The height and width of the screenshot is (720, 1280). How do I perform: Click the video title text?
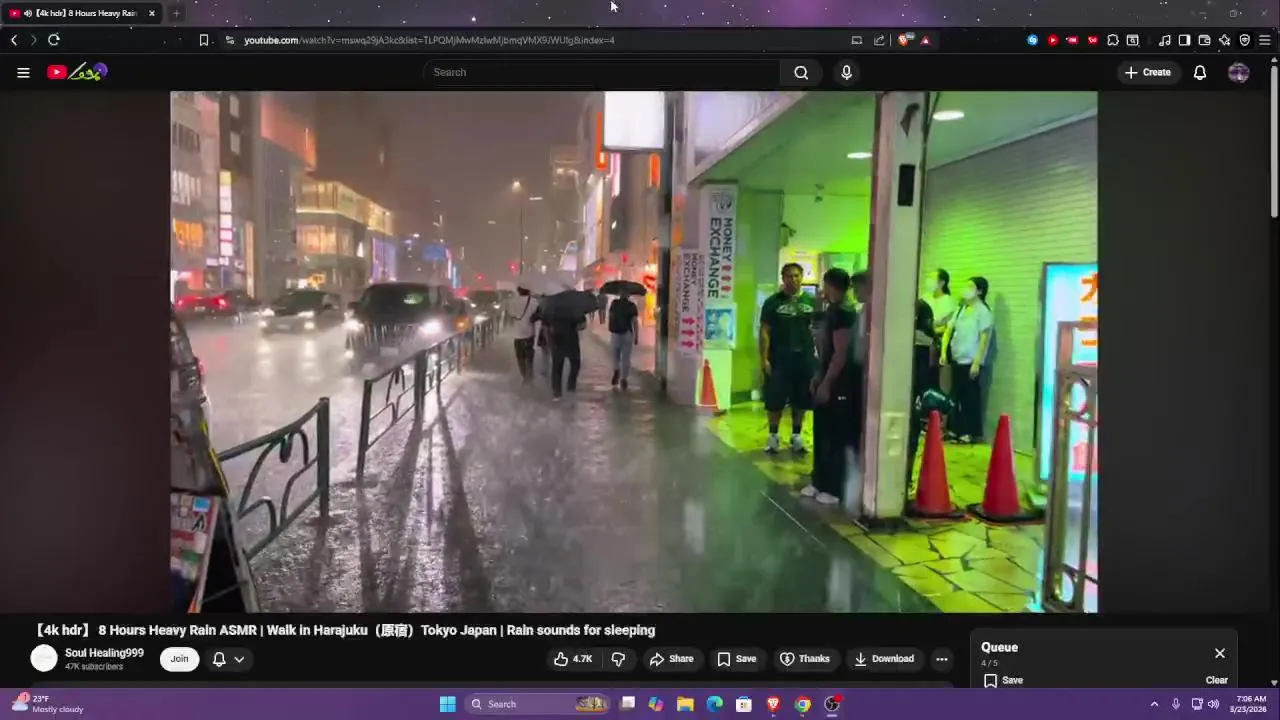pos(345,630)
